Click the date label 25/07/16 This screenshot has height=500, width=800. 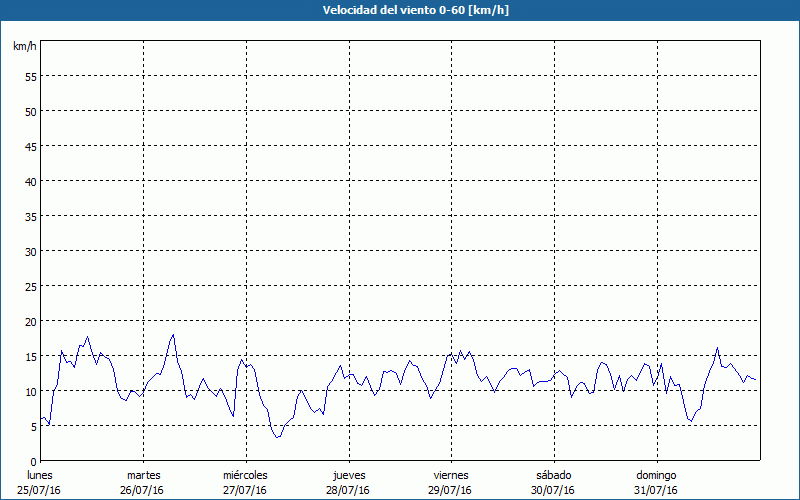pyautogui.click(x=40, y=490)
